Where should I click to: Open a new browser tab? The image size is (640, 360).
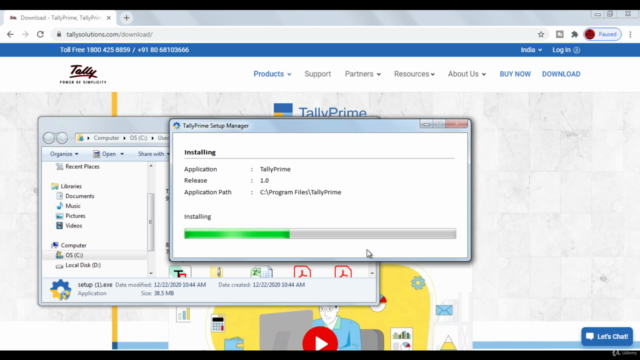127,18
